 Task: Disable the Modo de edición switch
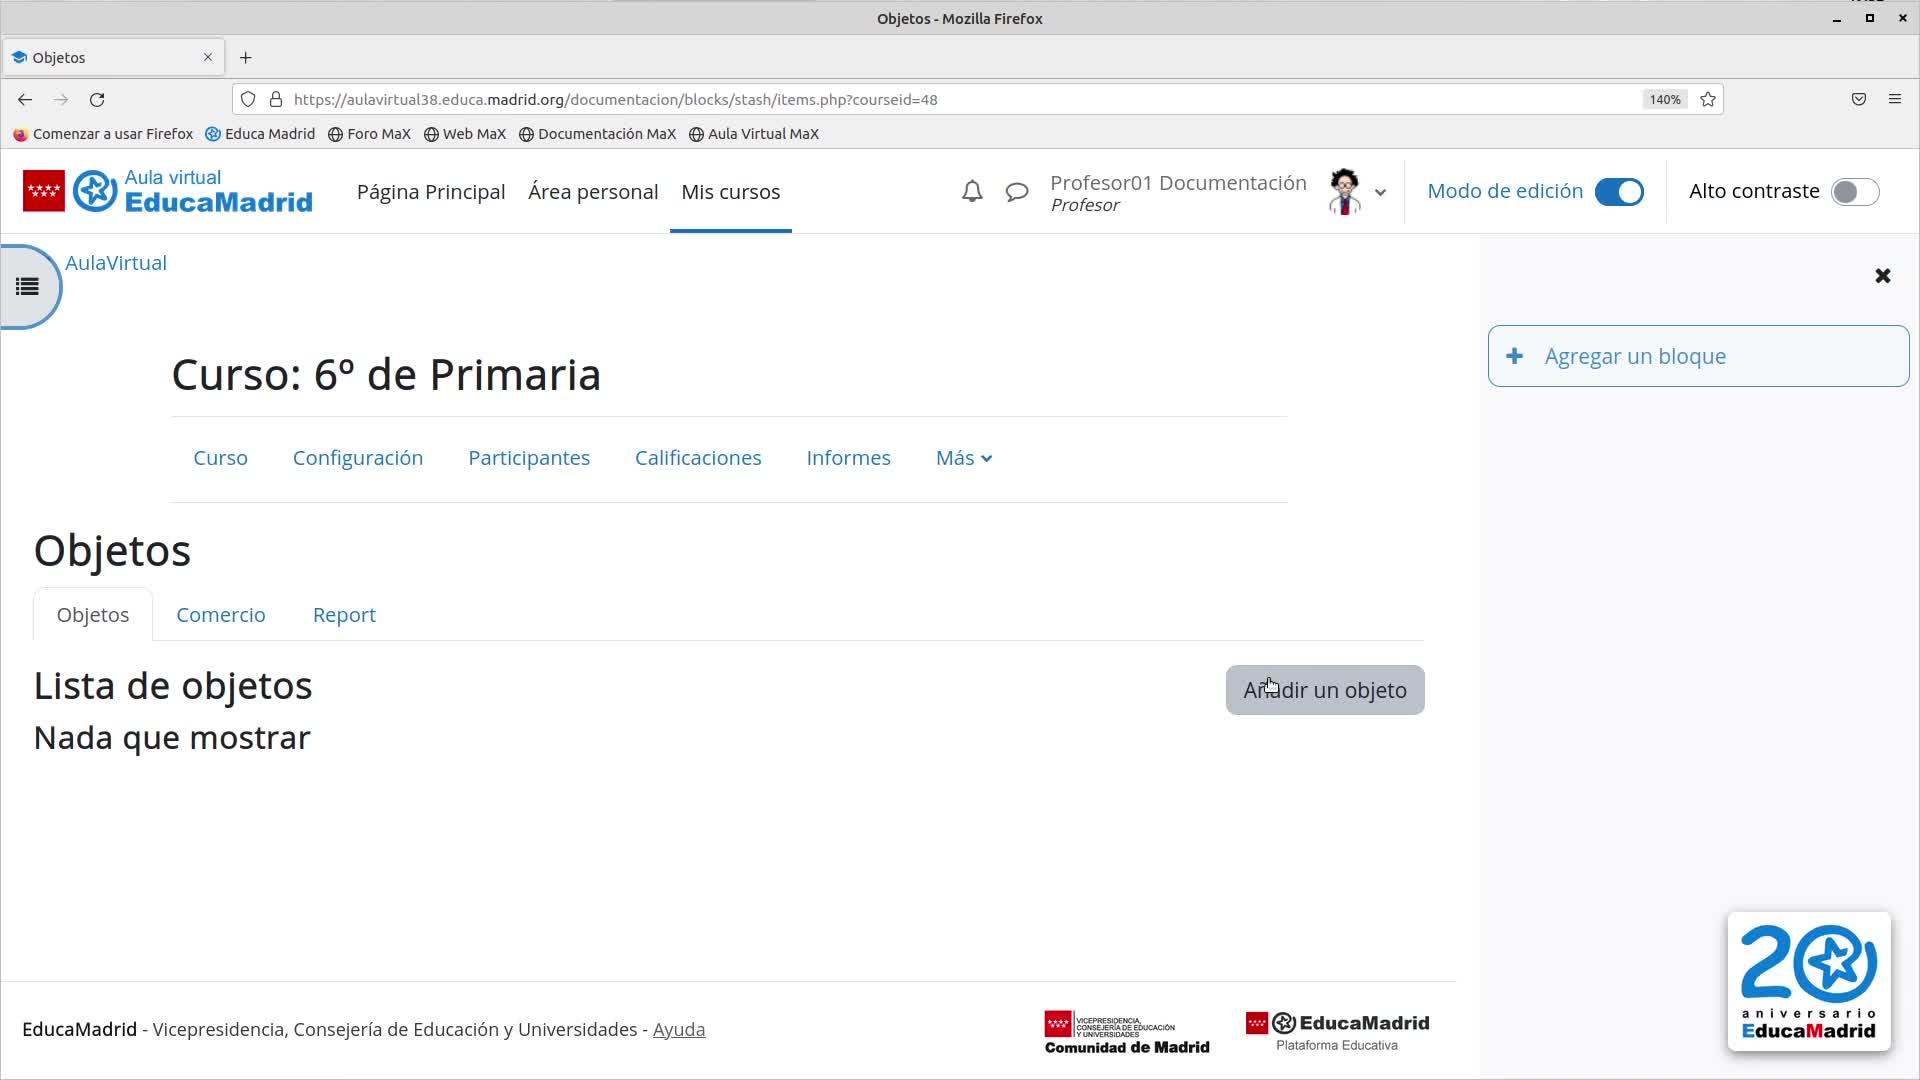pos(1618,191)
